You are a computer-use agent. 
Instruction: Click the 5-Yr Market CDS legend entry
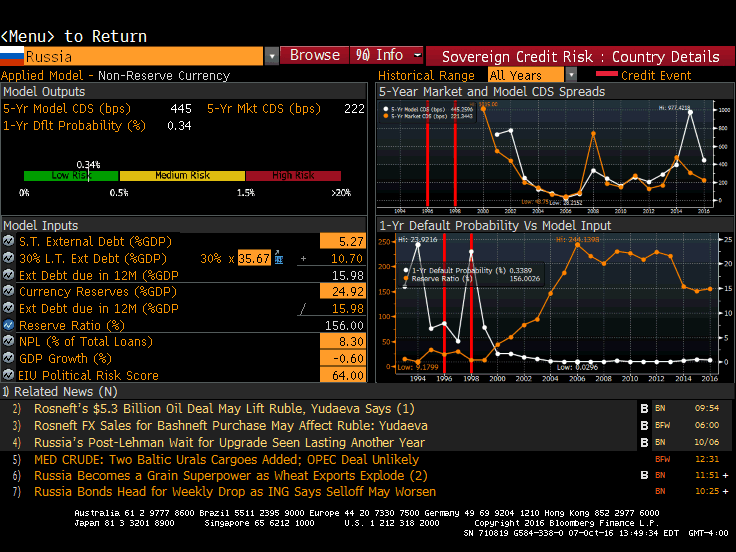[x=428, y=116]
